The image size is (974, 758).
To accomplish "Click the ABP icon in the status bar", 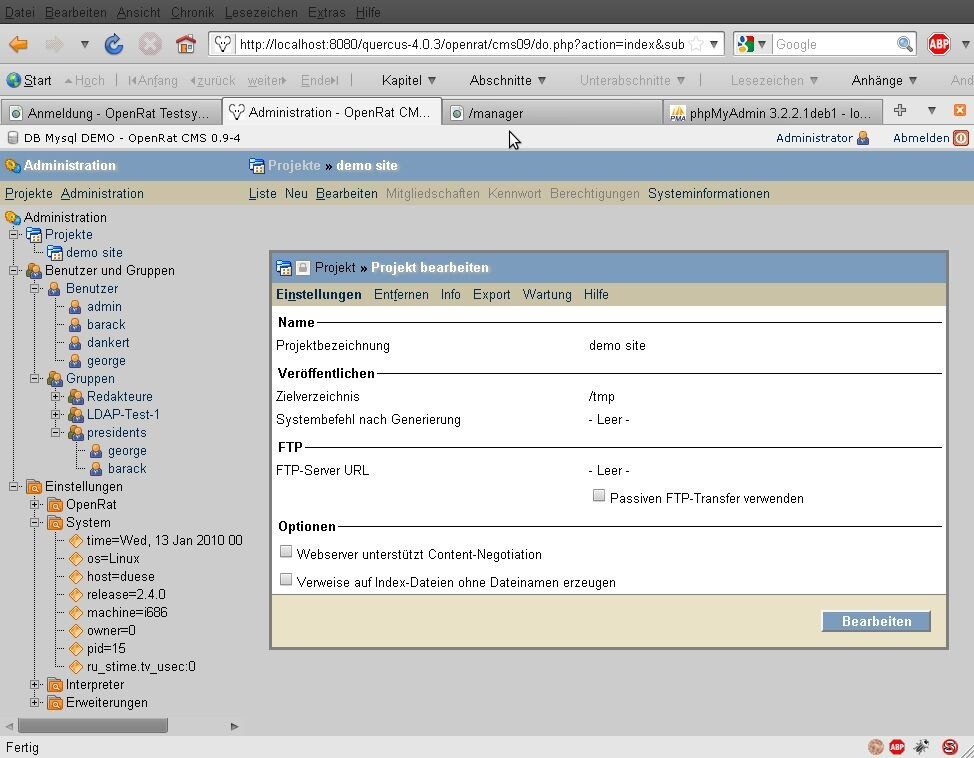I will (x=897, y=747).
